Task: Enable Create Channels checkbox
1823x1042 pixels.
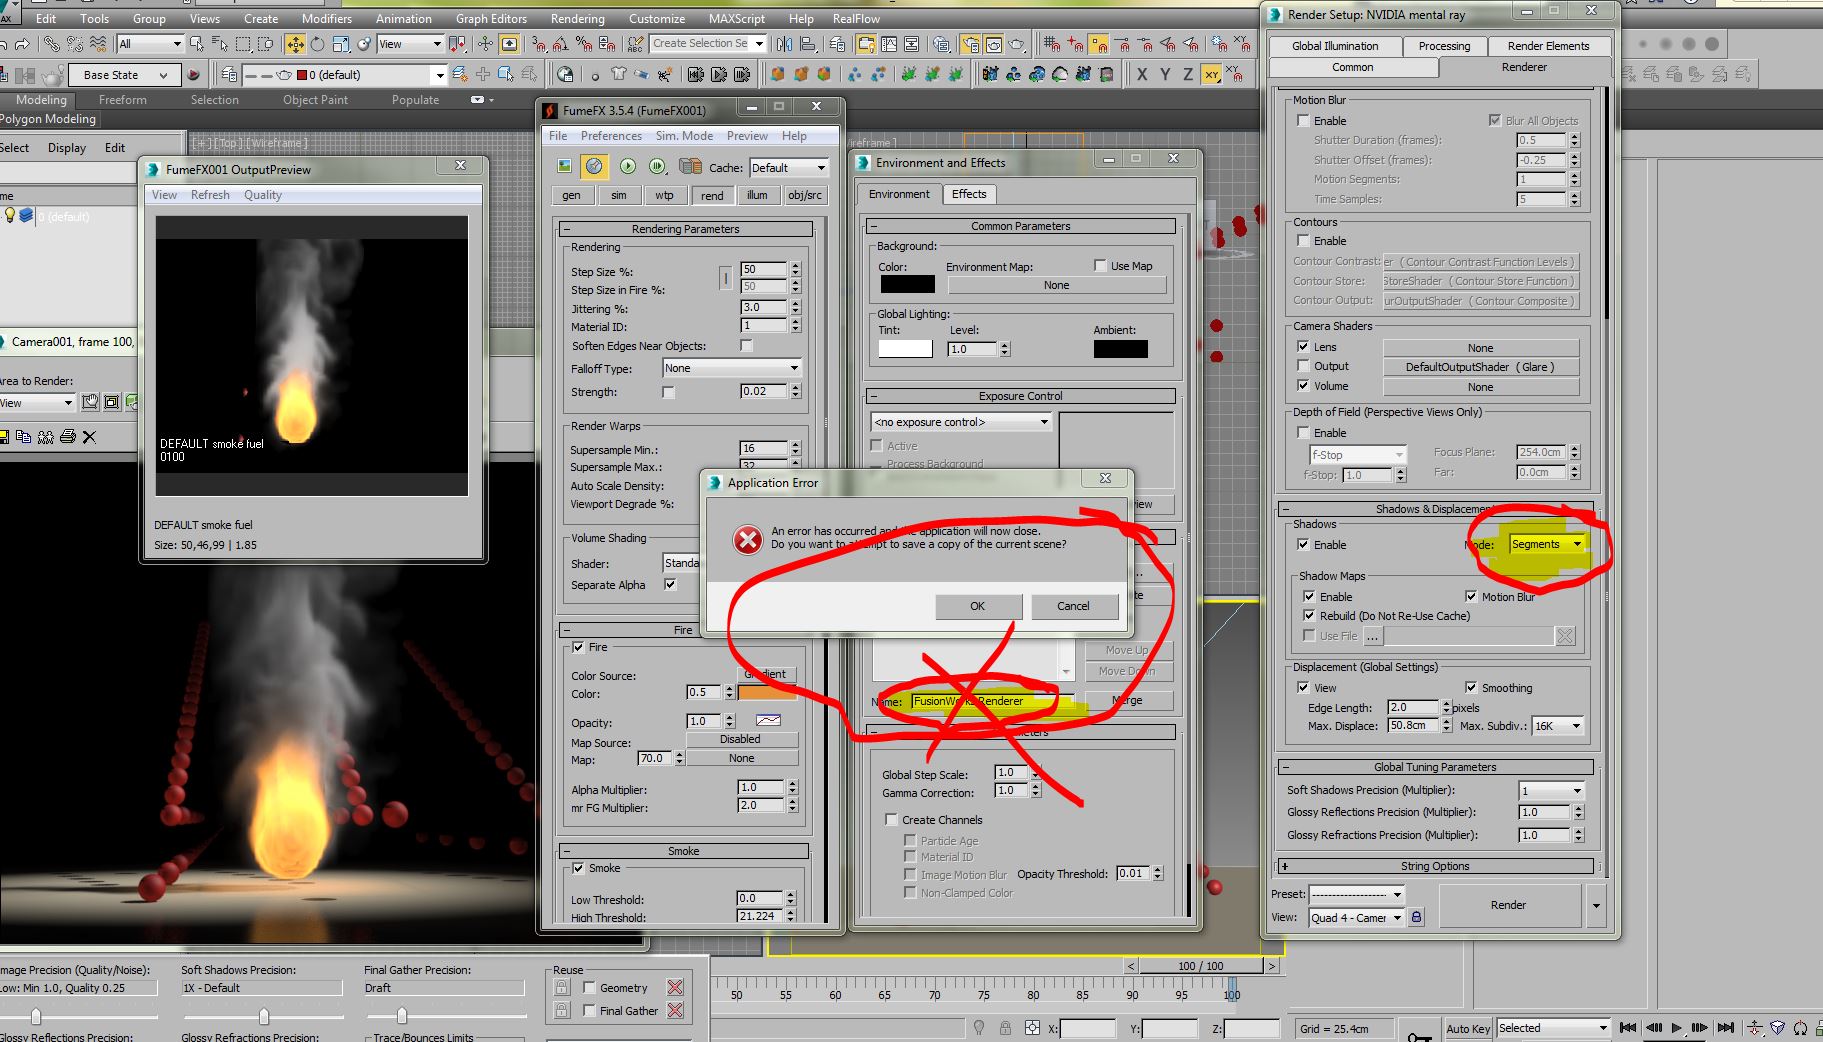Action: tap(891, 819)
